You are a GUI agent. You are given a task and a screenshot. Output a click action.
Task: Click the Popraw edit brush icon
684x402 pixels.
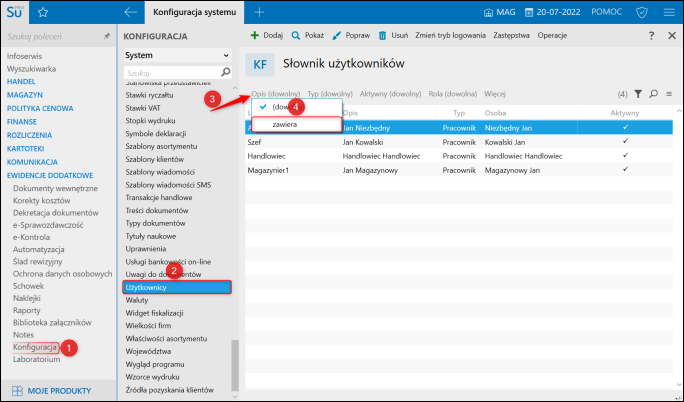coord(336,35)
